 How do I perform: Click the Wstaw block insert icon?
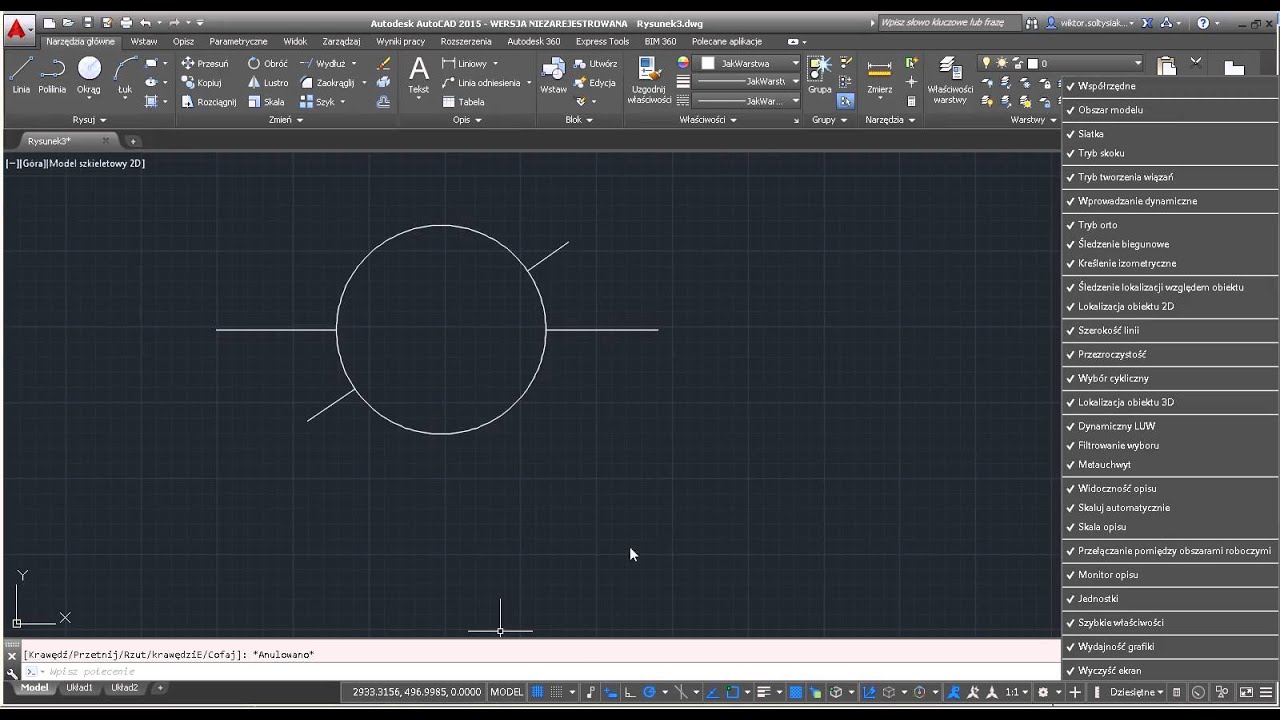553,75
